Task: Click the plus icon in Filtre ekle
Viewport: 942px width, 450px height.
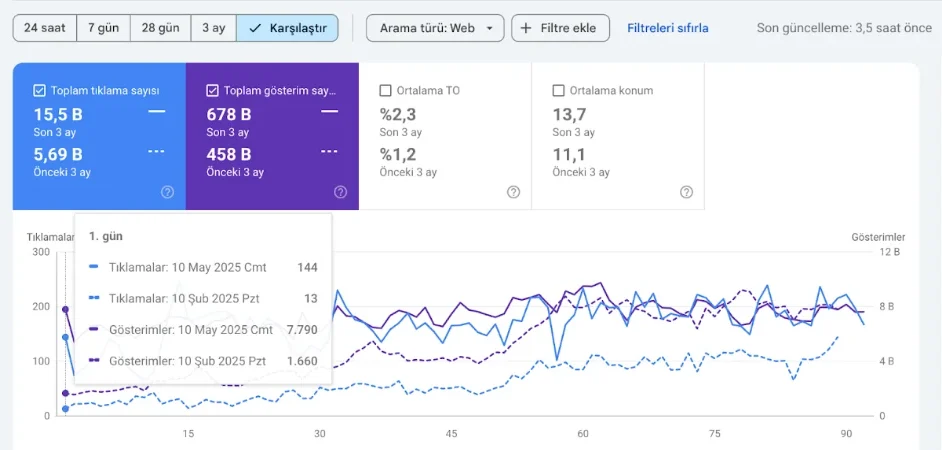Action: pyautogui.click(x=527, y=28)
